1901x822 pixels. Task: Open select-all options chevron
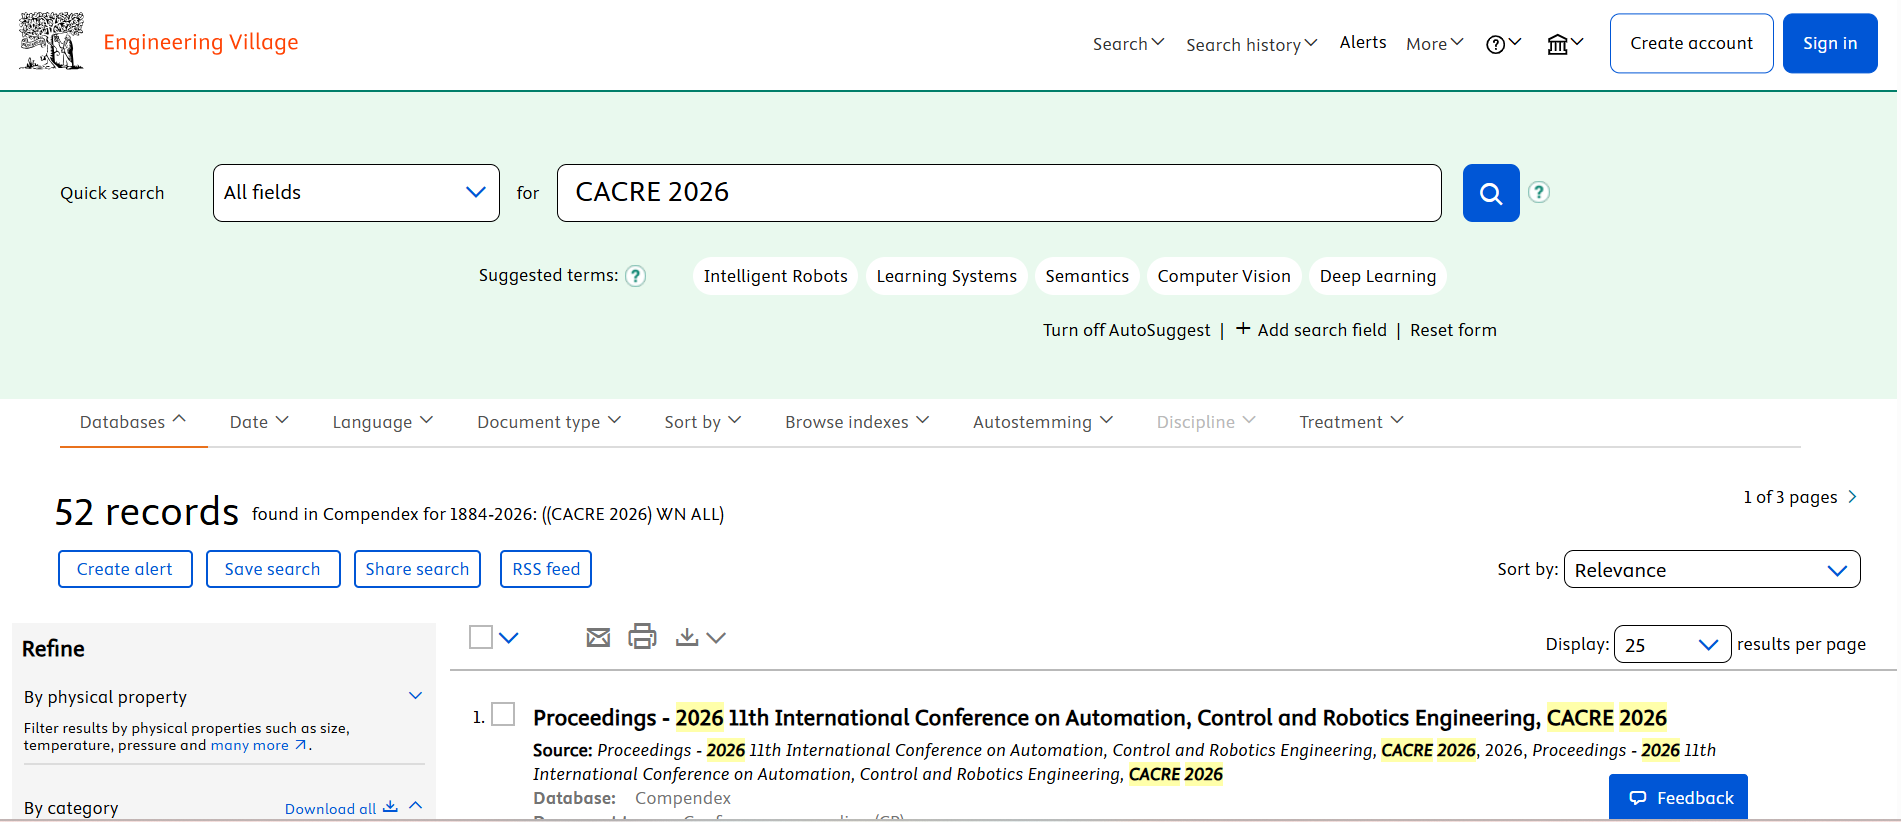click(x=509, y=637)
